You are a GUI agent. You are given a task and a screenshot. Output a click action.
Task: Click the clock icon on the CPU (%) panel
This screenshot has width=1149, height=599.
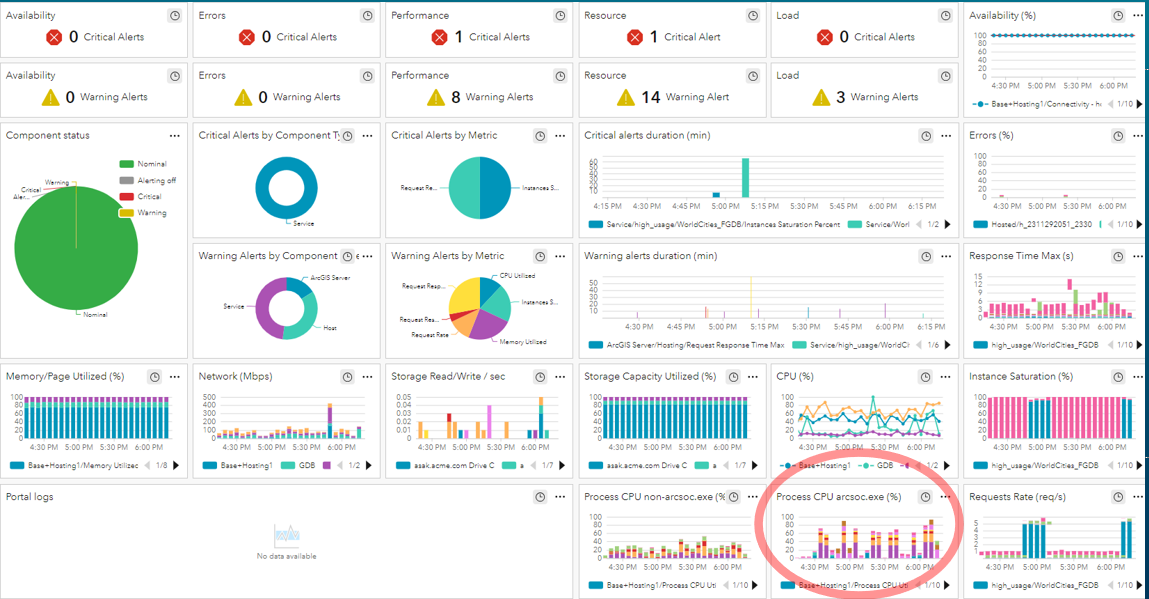pyautogui.click(x=925, y=376)
